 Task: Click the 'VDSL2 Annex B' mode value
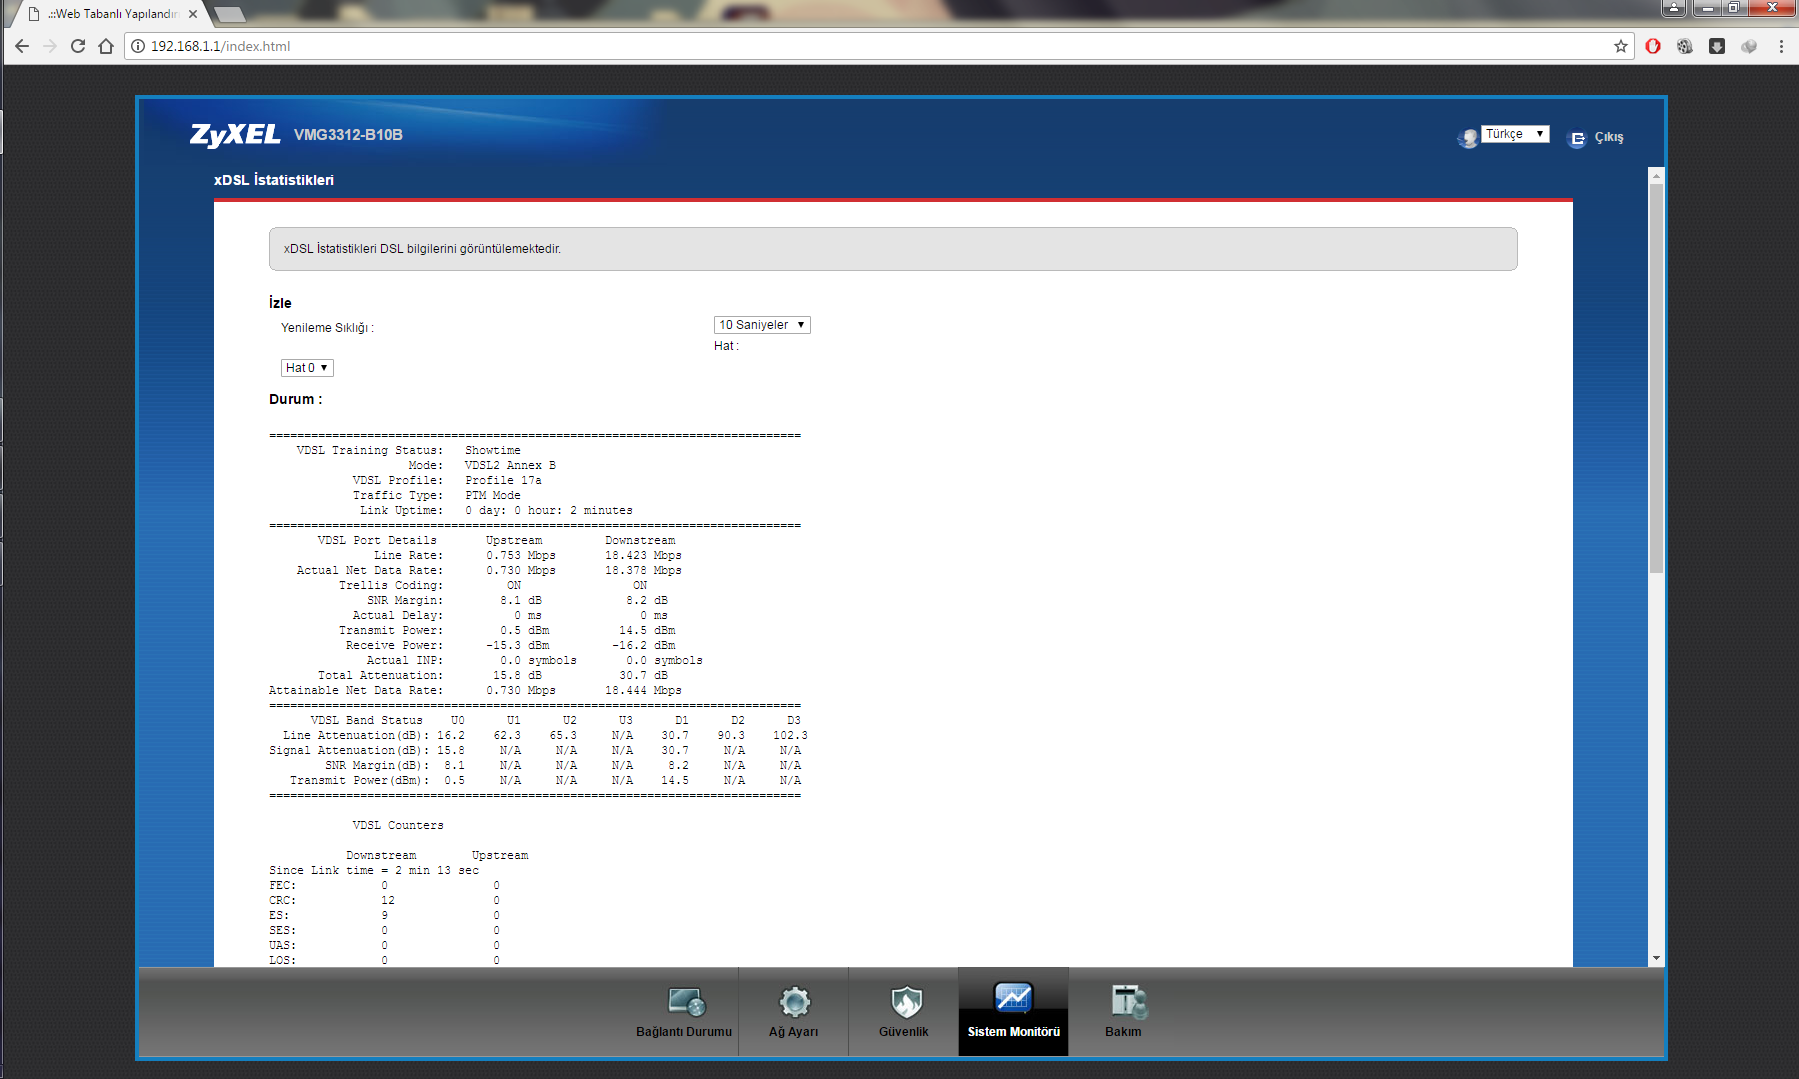pos(510,466)
